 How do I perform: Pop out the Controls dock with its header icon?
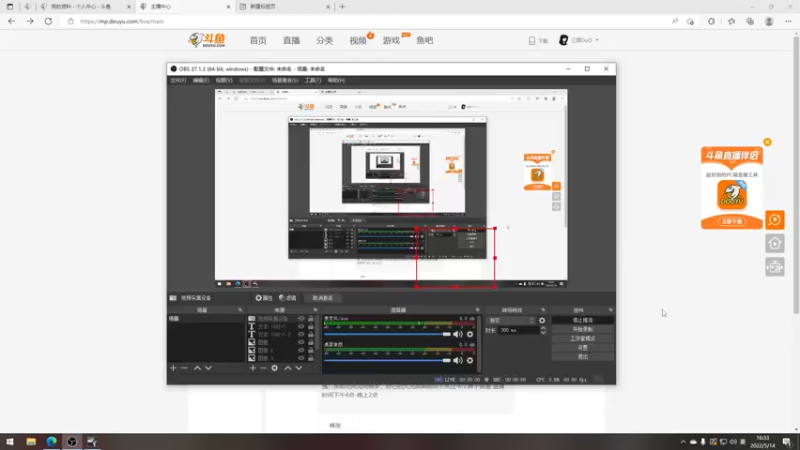610,310
